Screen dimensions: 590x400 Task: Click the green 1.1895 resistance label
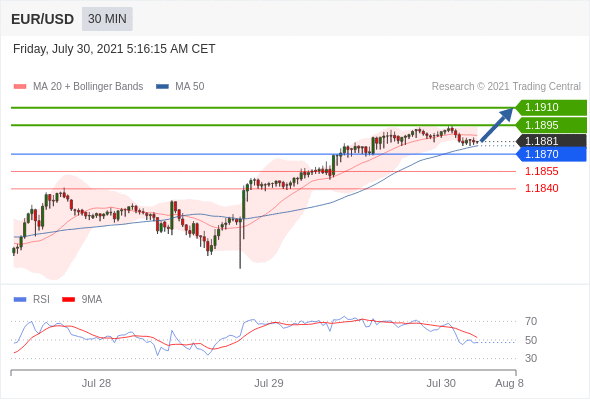click(551, 125)
